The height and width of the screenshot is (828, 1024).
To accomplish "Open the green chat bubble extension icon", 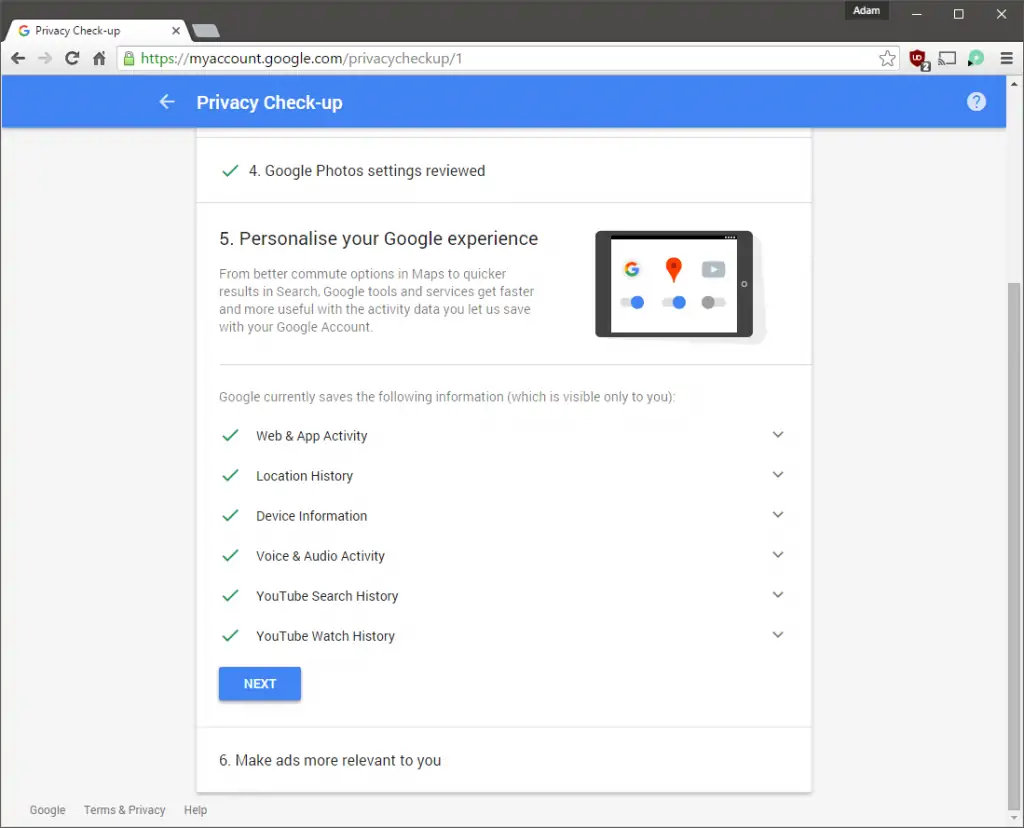I will click(976, 59).
